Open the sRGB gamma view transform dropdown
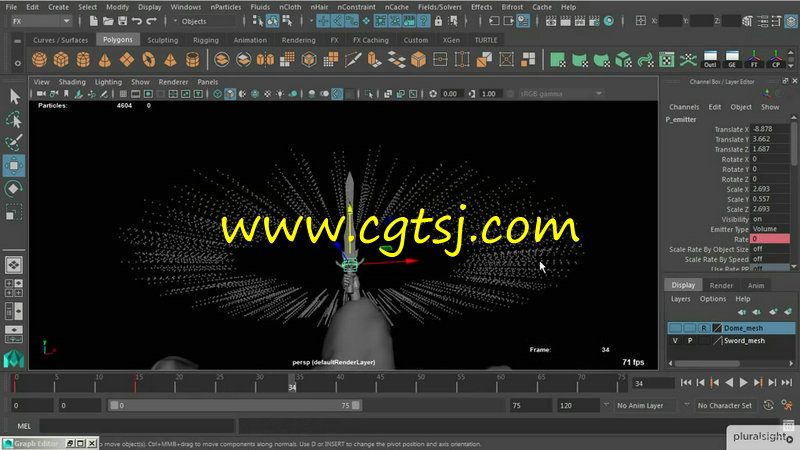Image resolution: width=800 pixels, height=450 pixels. coord(561,94)
